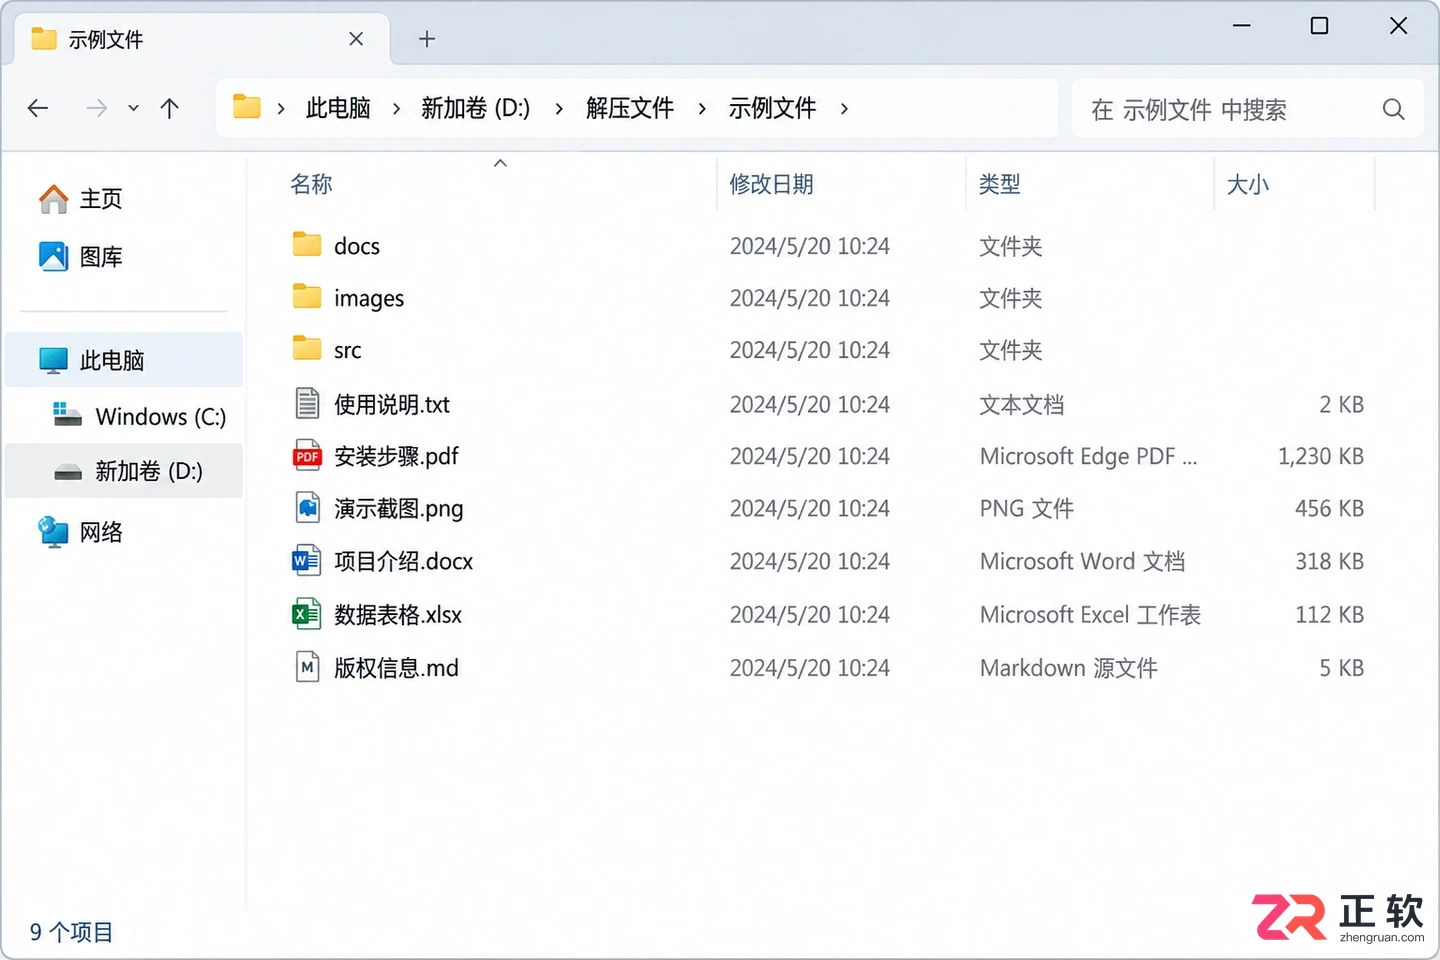1440x960 pixels.
Task: Go up one folder level arrow
Action: 170,108
